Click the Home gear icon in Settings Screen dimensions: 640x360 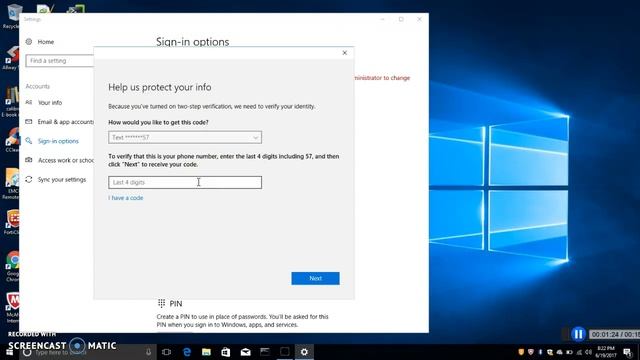coord(29,42)
